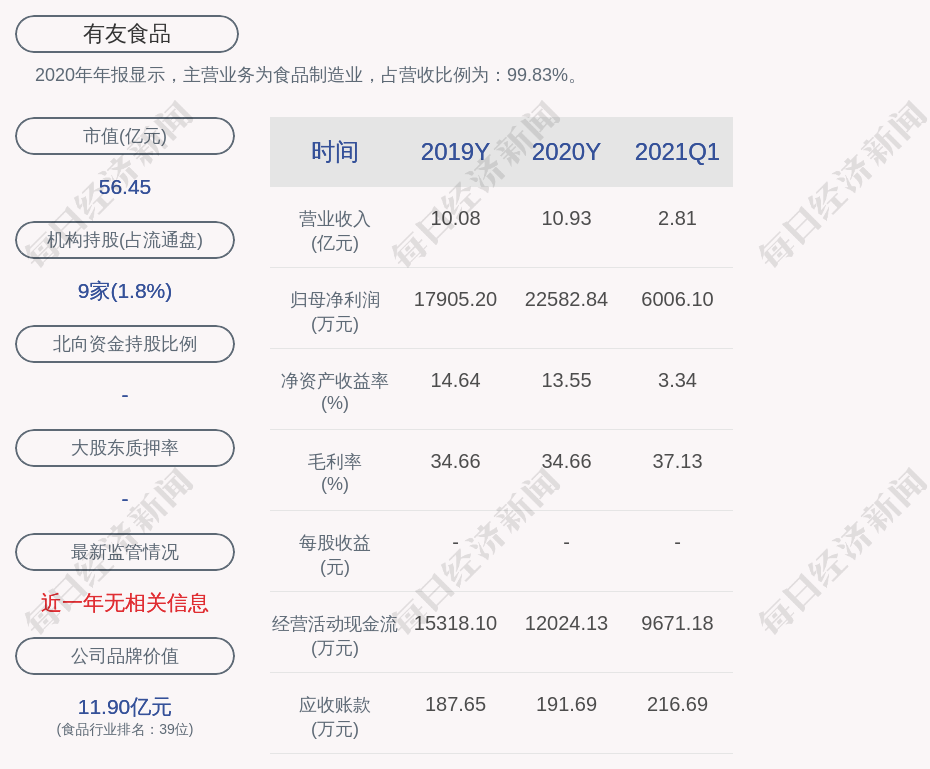This screenshot has width=930, height=769.
Task: Select ROE value 14.64
Action: coord(456,380)
